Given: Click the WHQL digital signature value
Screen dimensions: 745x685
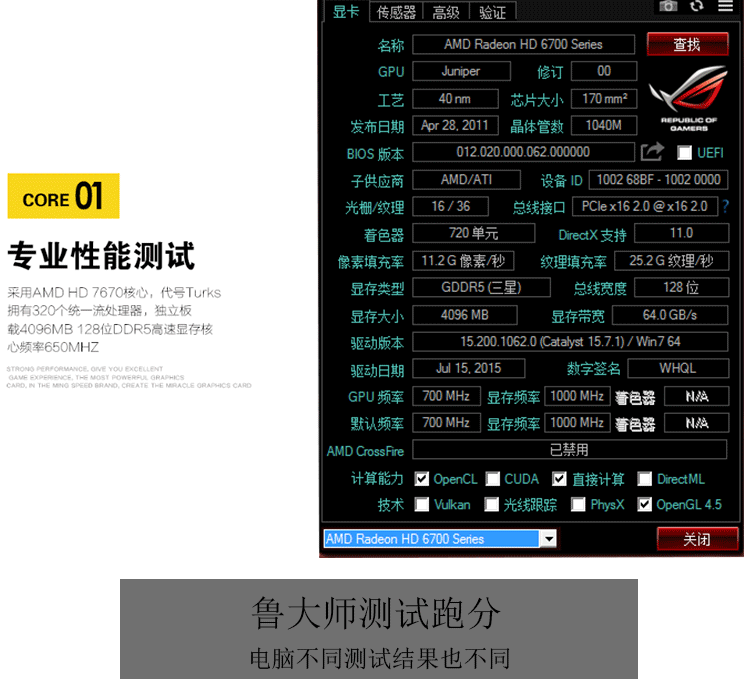Looking at the screenshot, I should coord(678,368).
